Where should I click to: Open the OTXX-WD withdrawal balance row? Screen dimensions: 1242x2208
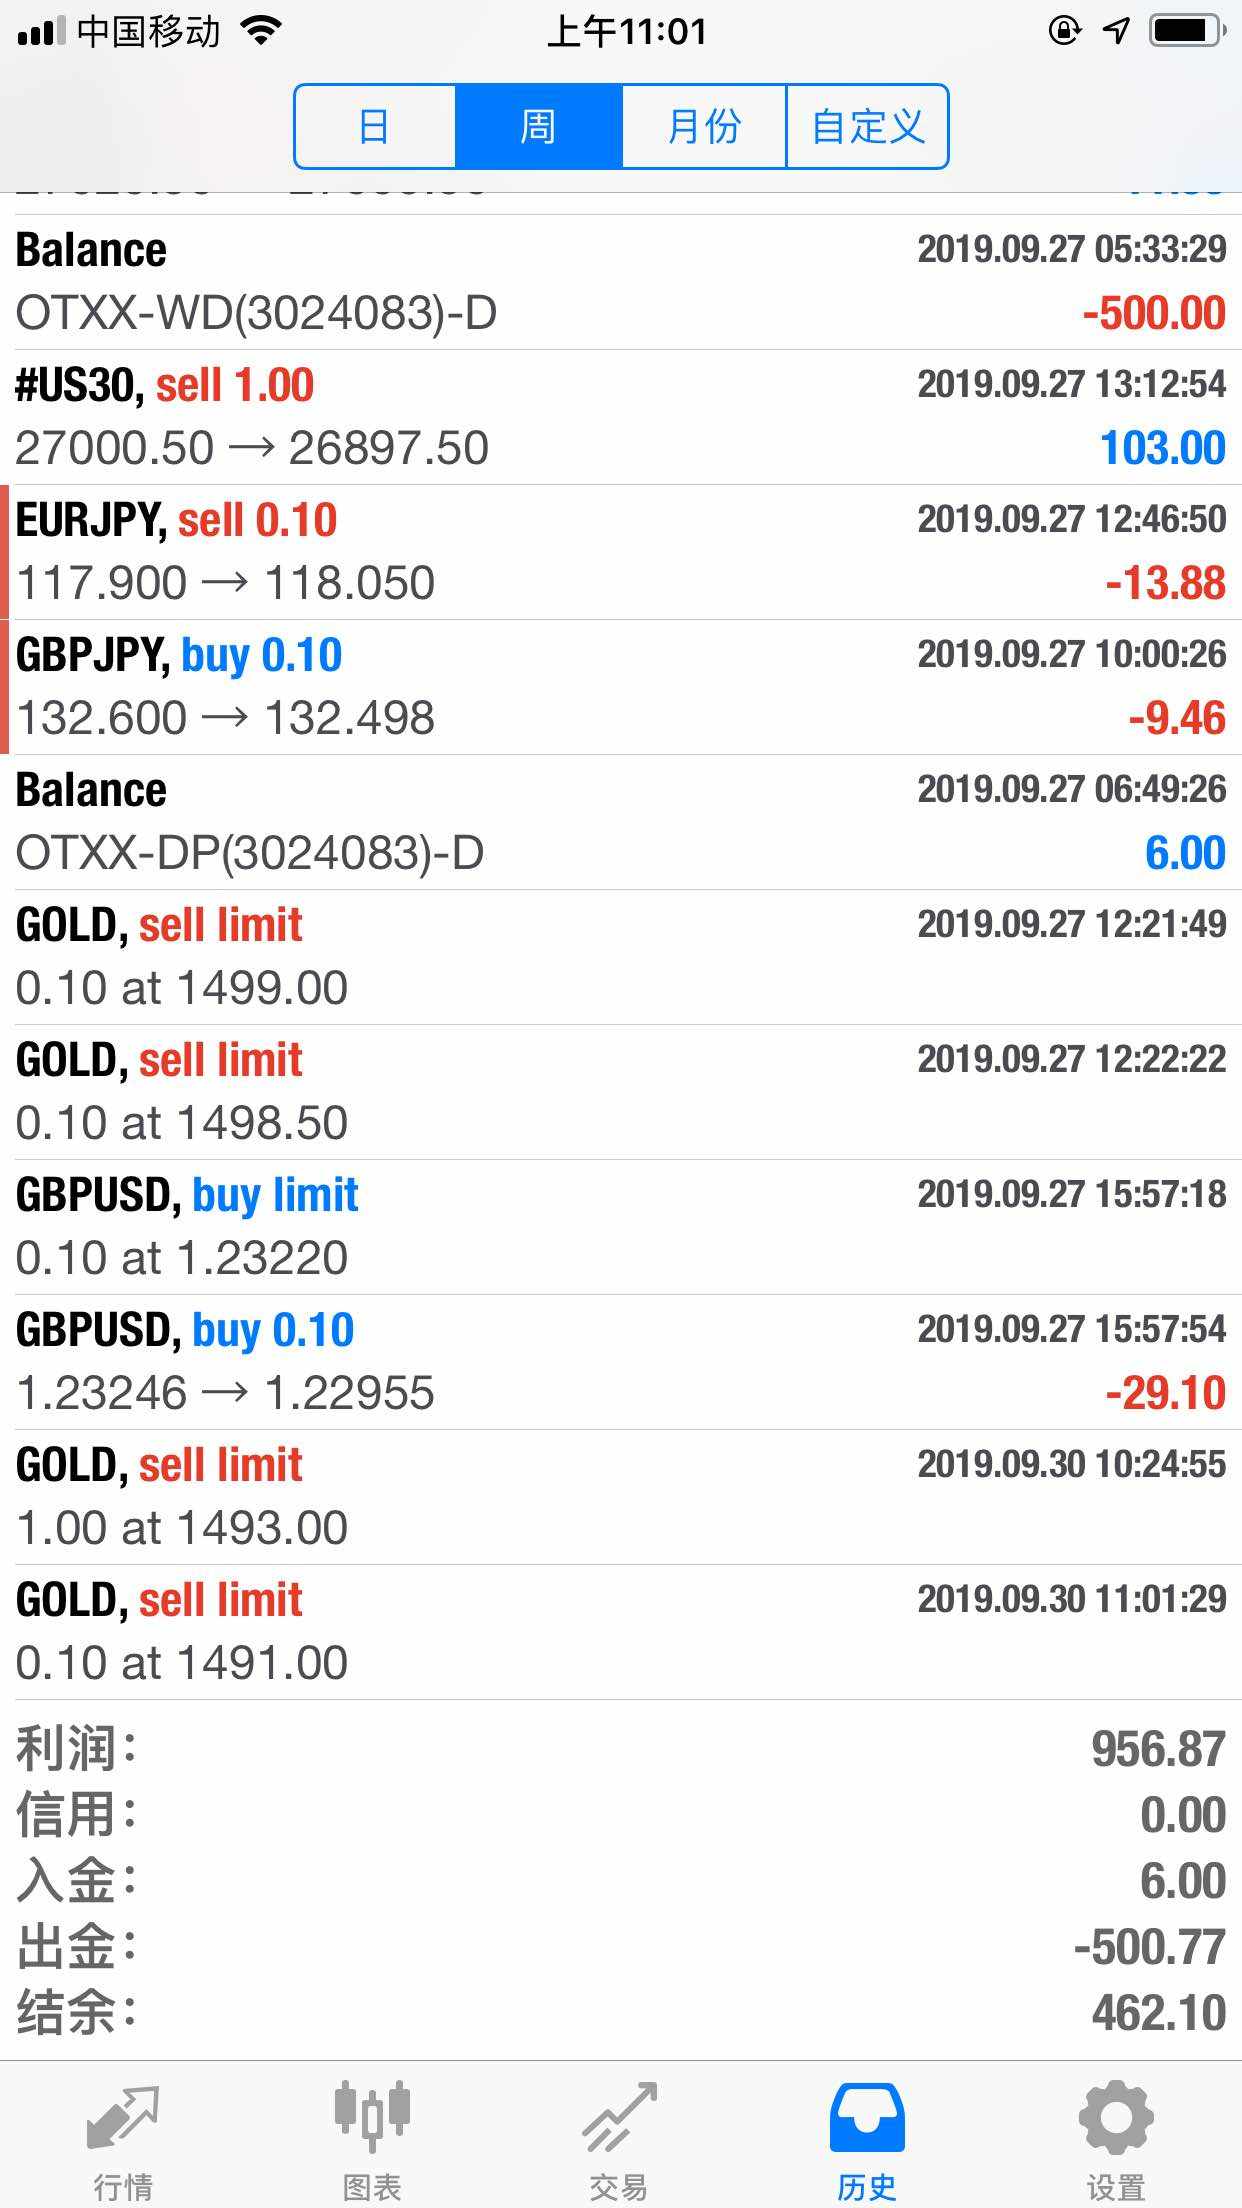(620, 282)
